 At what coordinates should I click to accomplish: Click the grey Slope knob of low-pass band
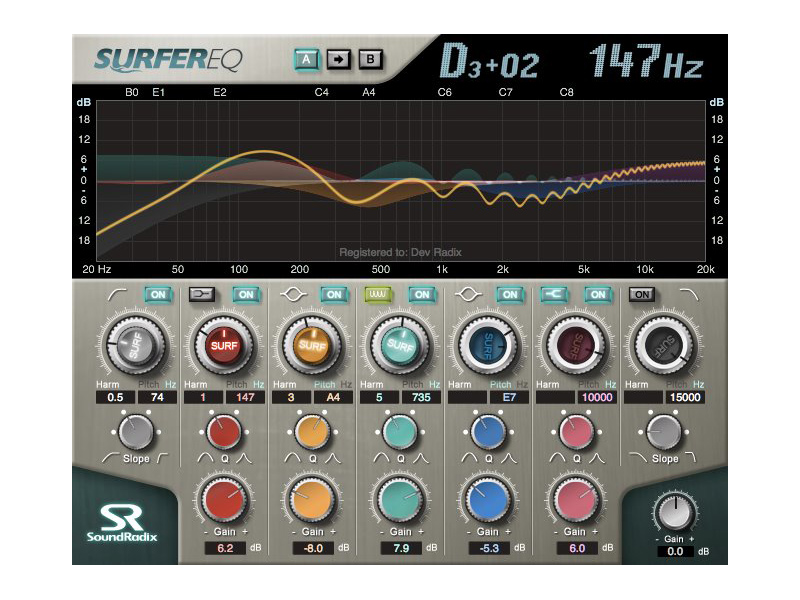point(664,432)
